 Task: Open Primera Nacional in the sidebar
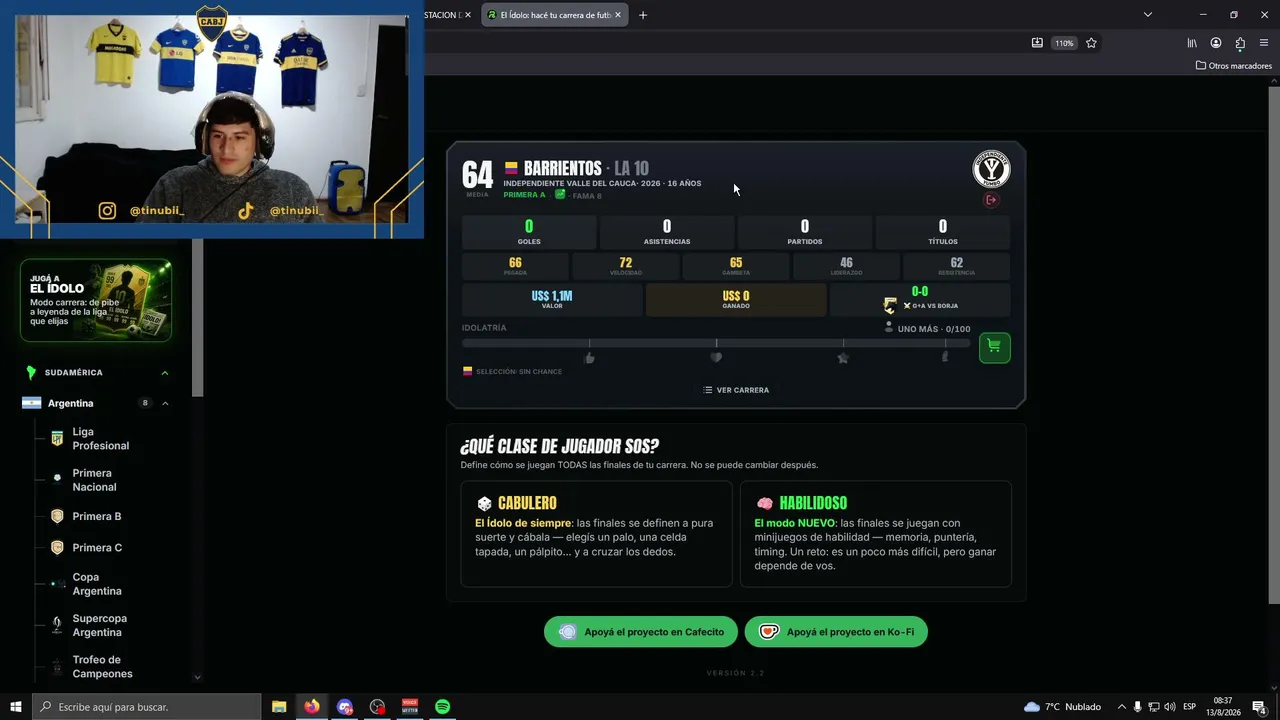96,480
